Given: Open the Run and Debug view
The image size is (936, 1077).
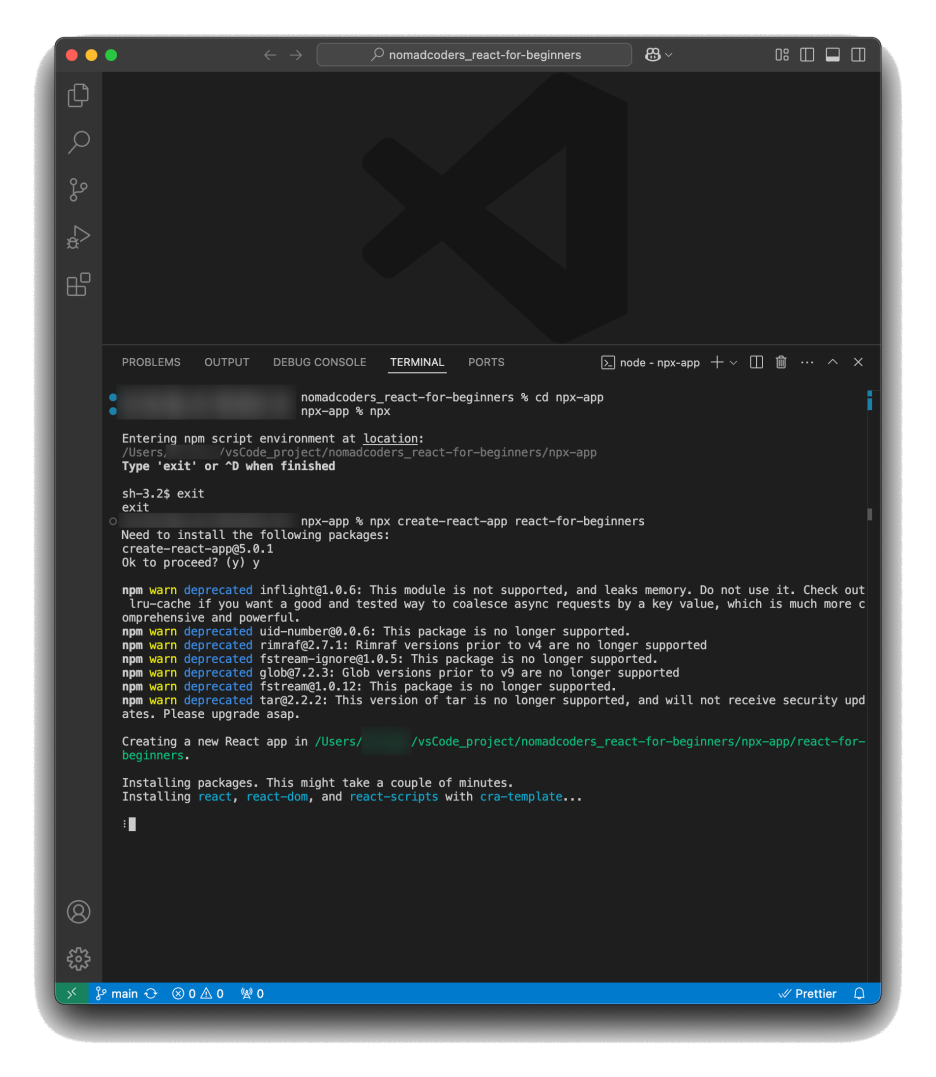Looking at the screenshot, I should [x=78, y=237].
